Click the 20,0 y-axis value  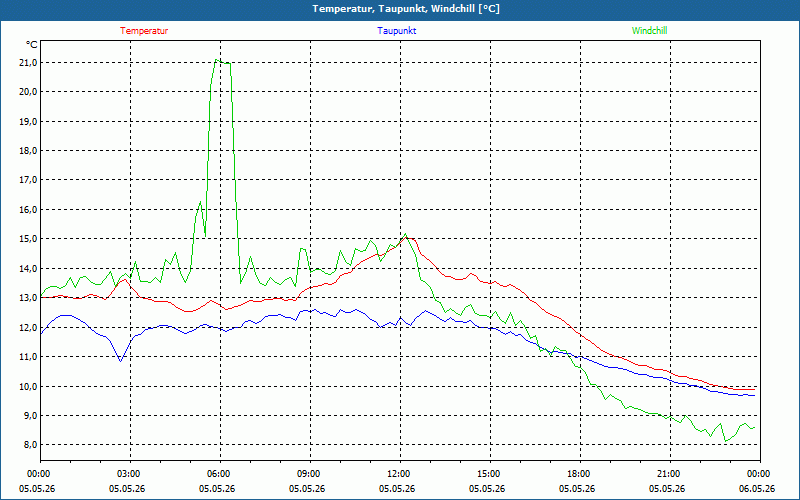[x=29, y=92]
